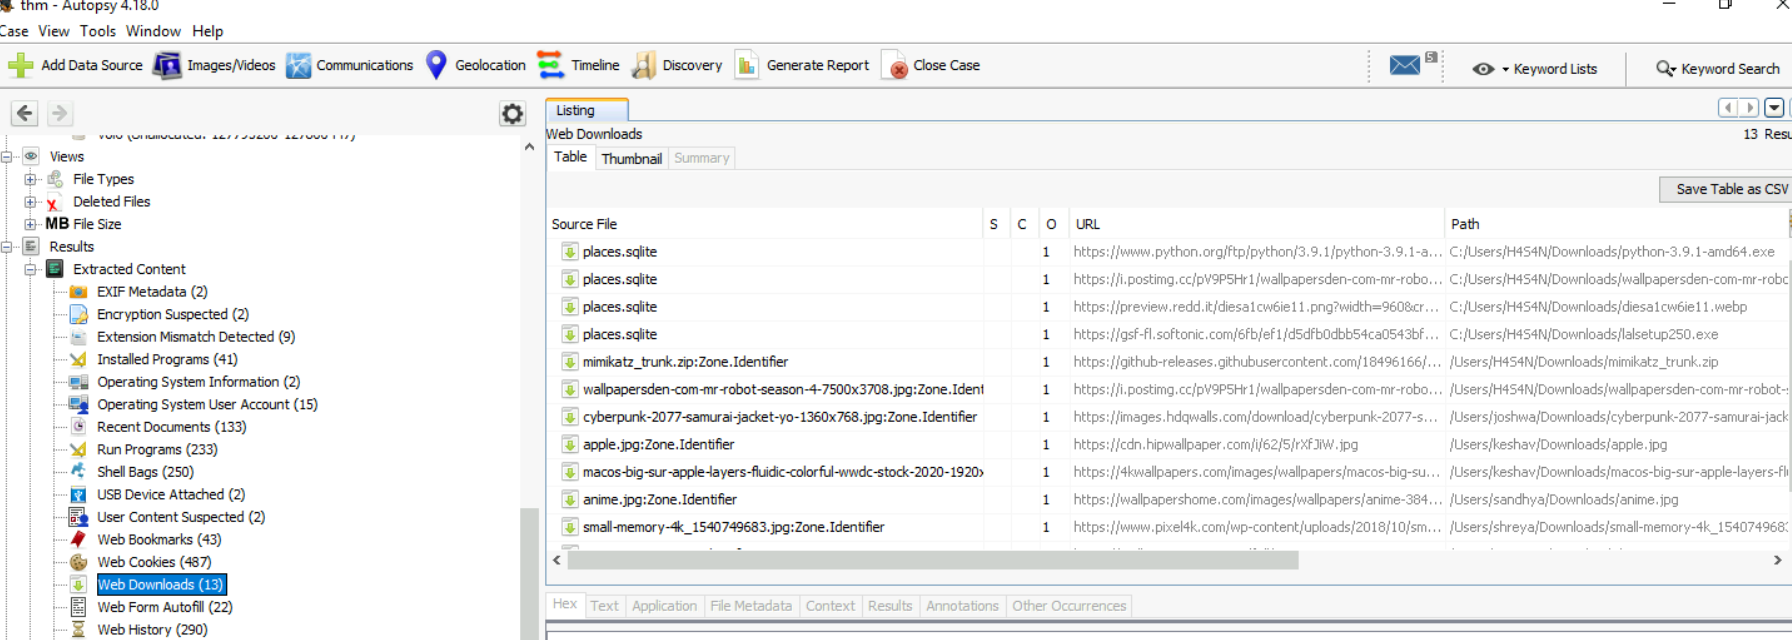The height and width of the screenshot is (640, 1792).
Task: Expand the Deleted Files node
Action: tap(31, 202)
